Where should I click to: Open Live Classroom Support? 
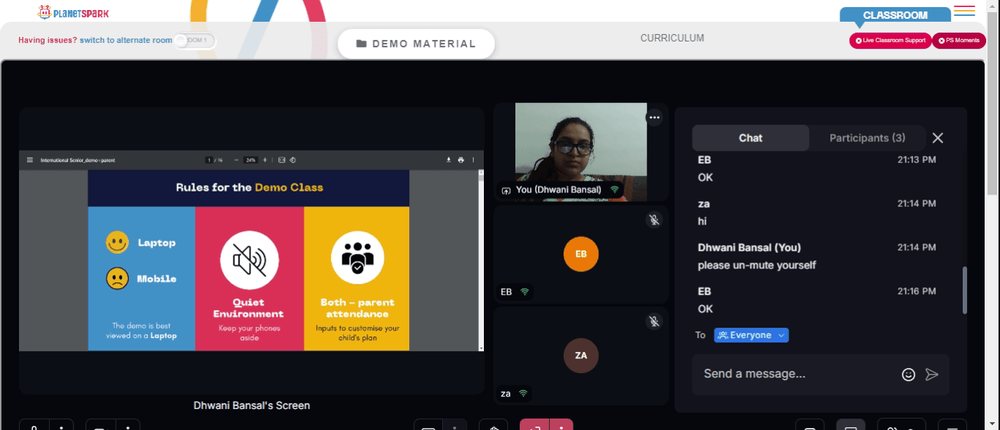click(x=890, y=41)
